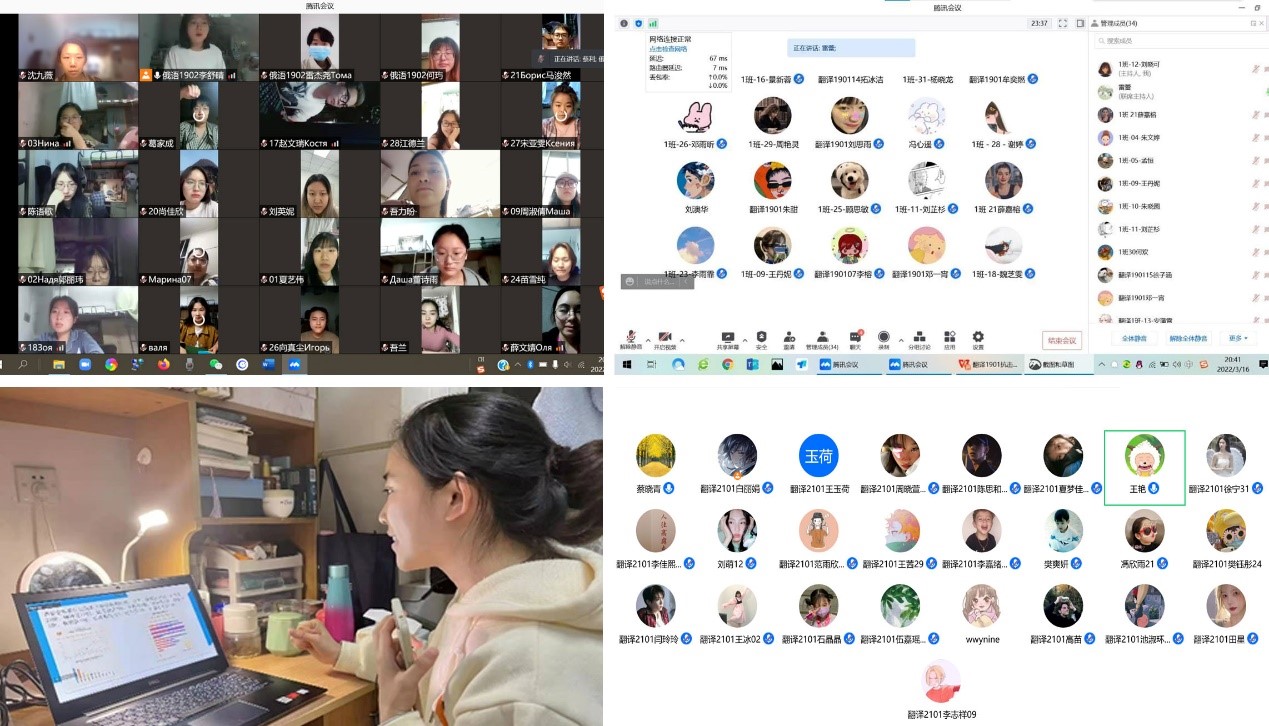Click the 安全 (Security) shield icon
This screenshot has height=726, width=1269.
click(761, 338)
